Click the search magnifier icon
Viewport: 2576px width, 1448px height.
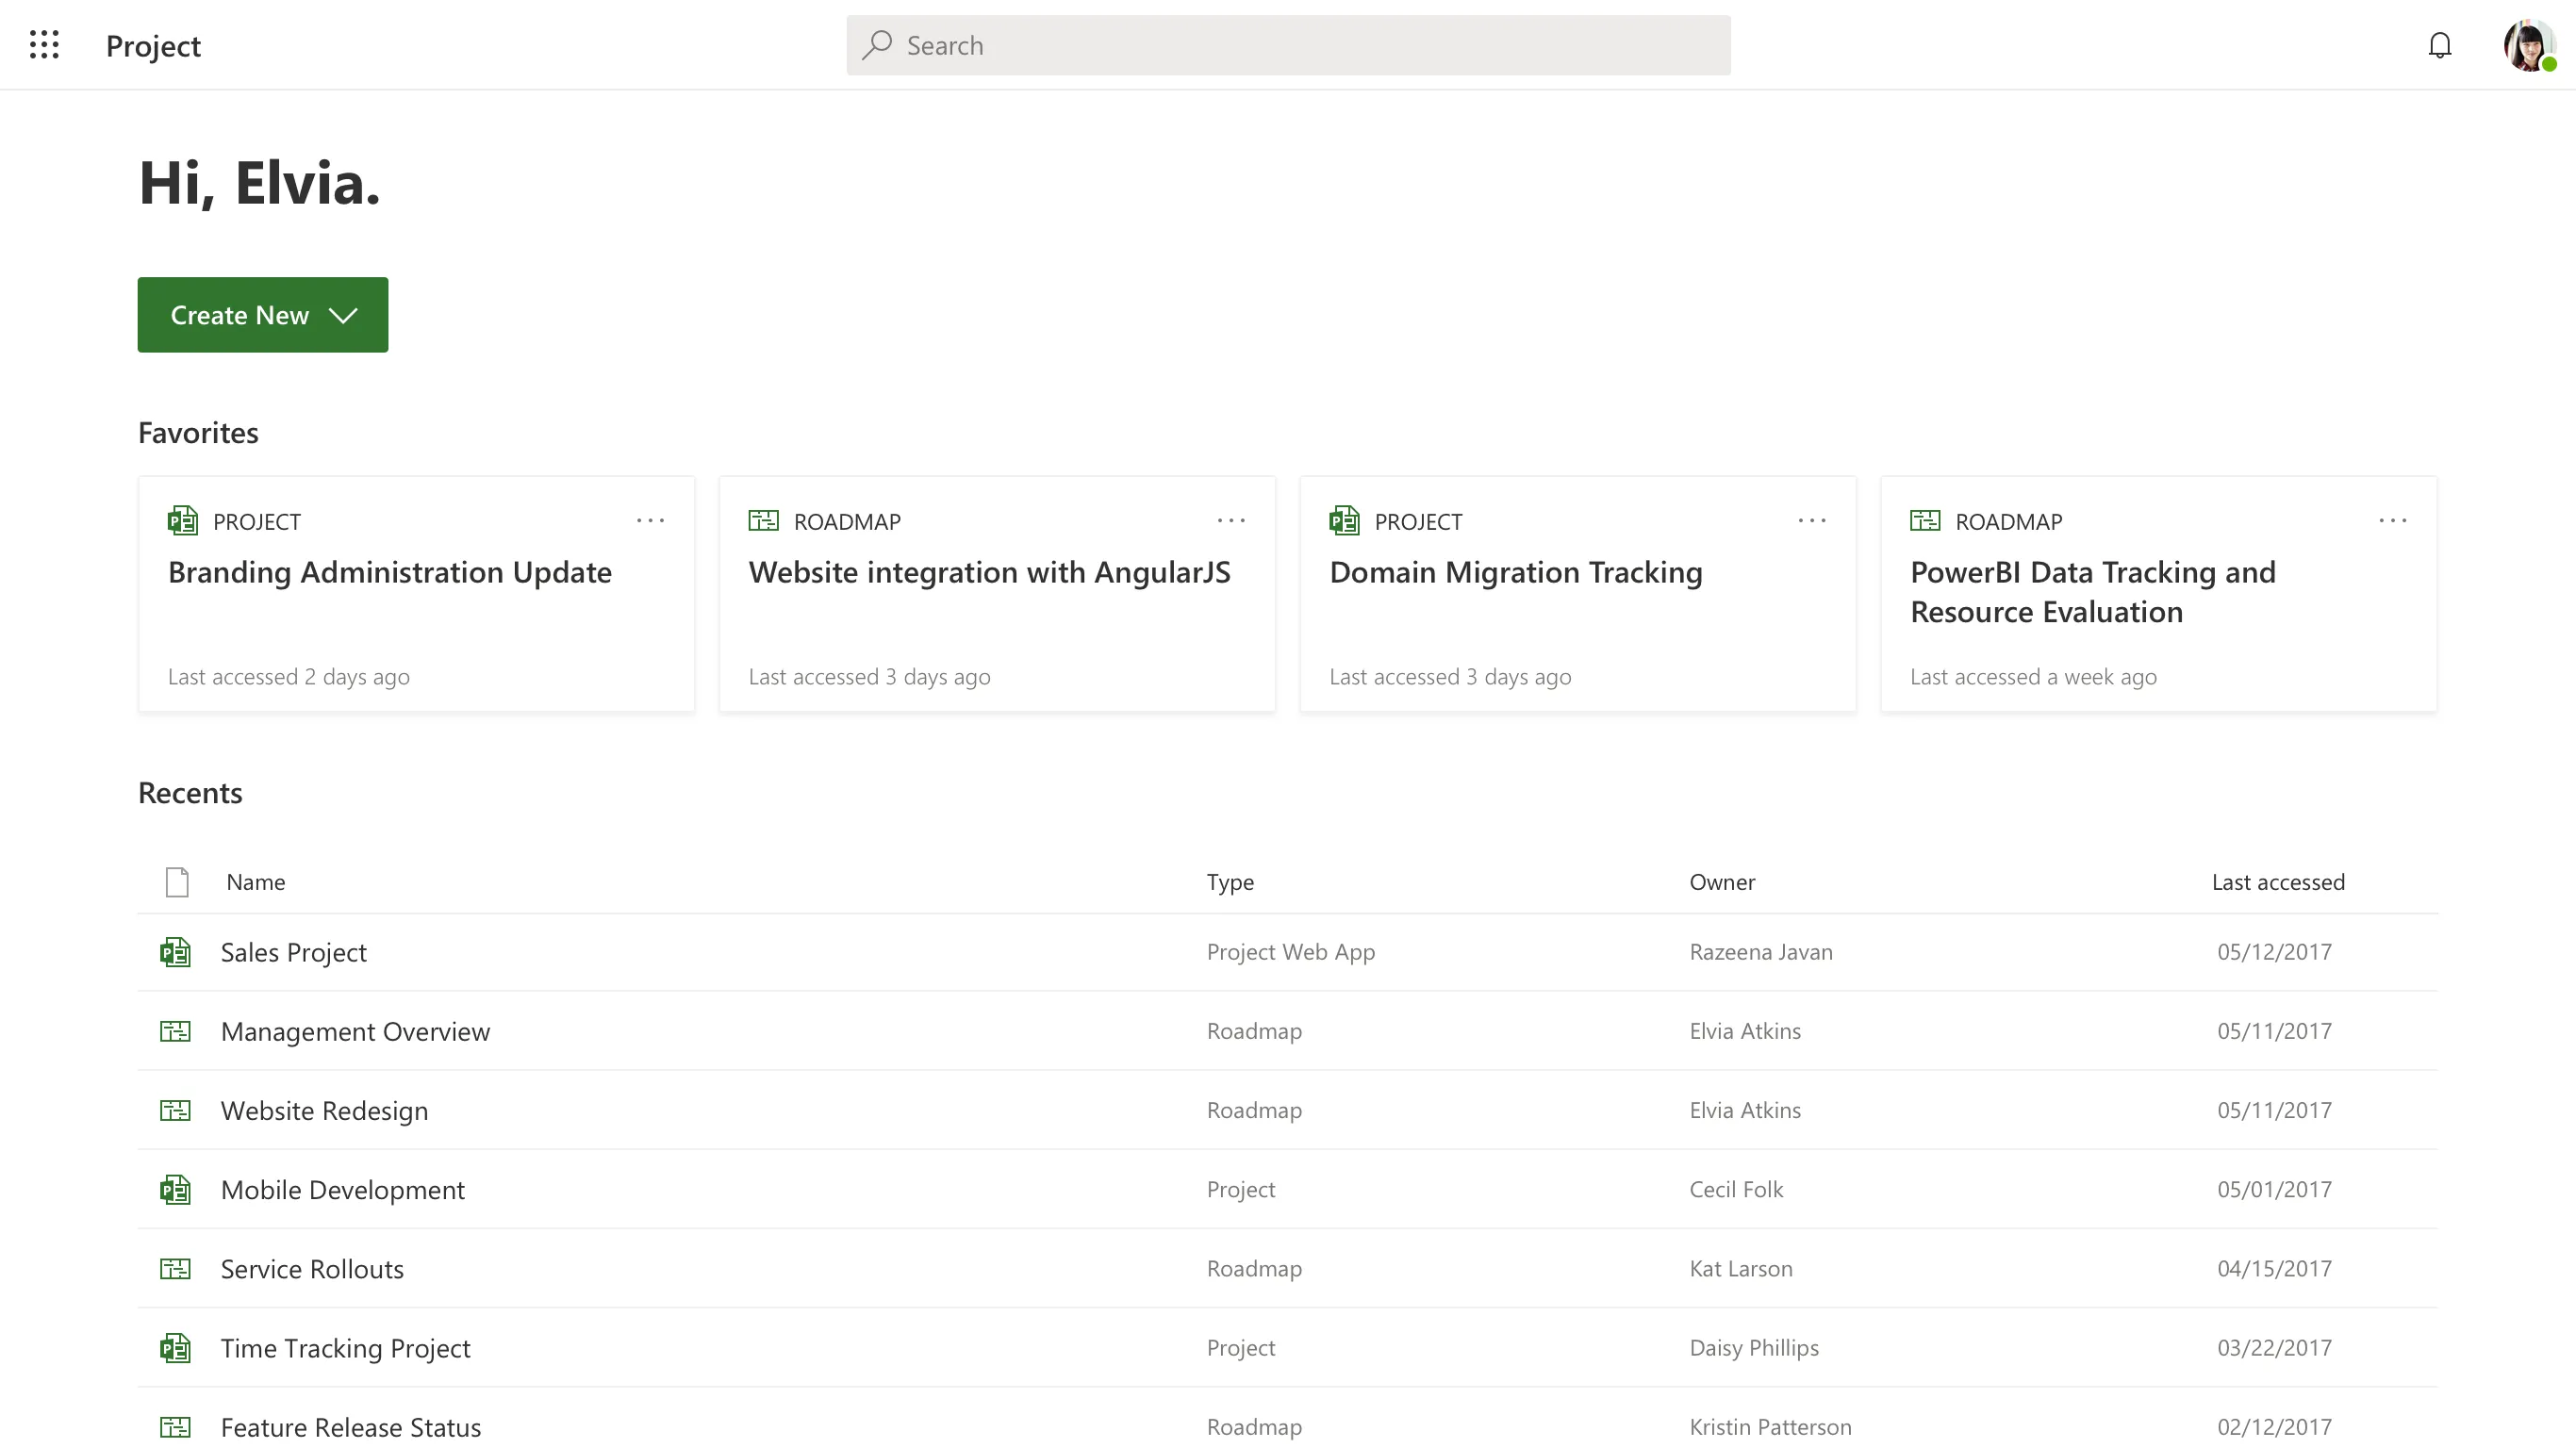click(877, 45)
